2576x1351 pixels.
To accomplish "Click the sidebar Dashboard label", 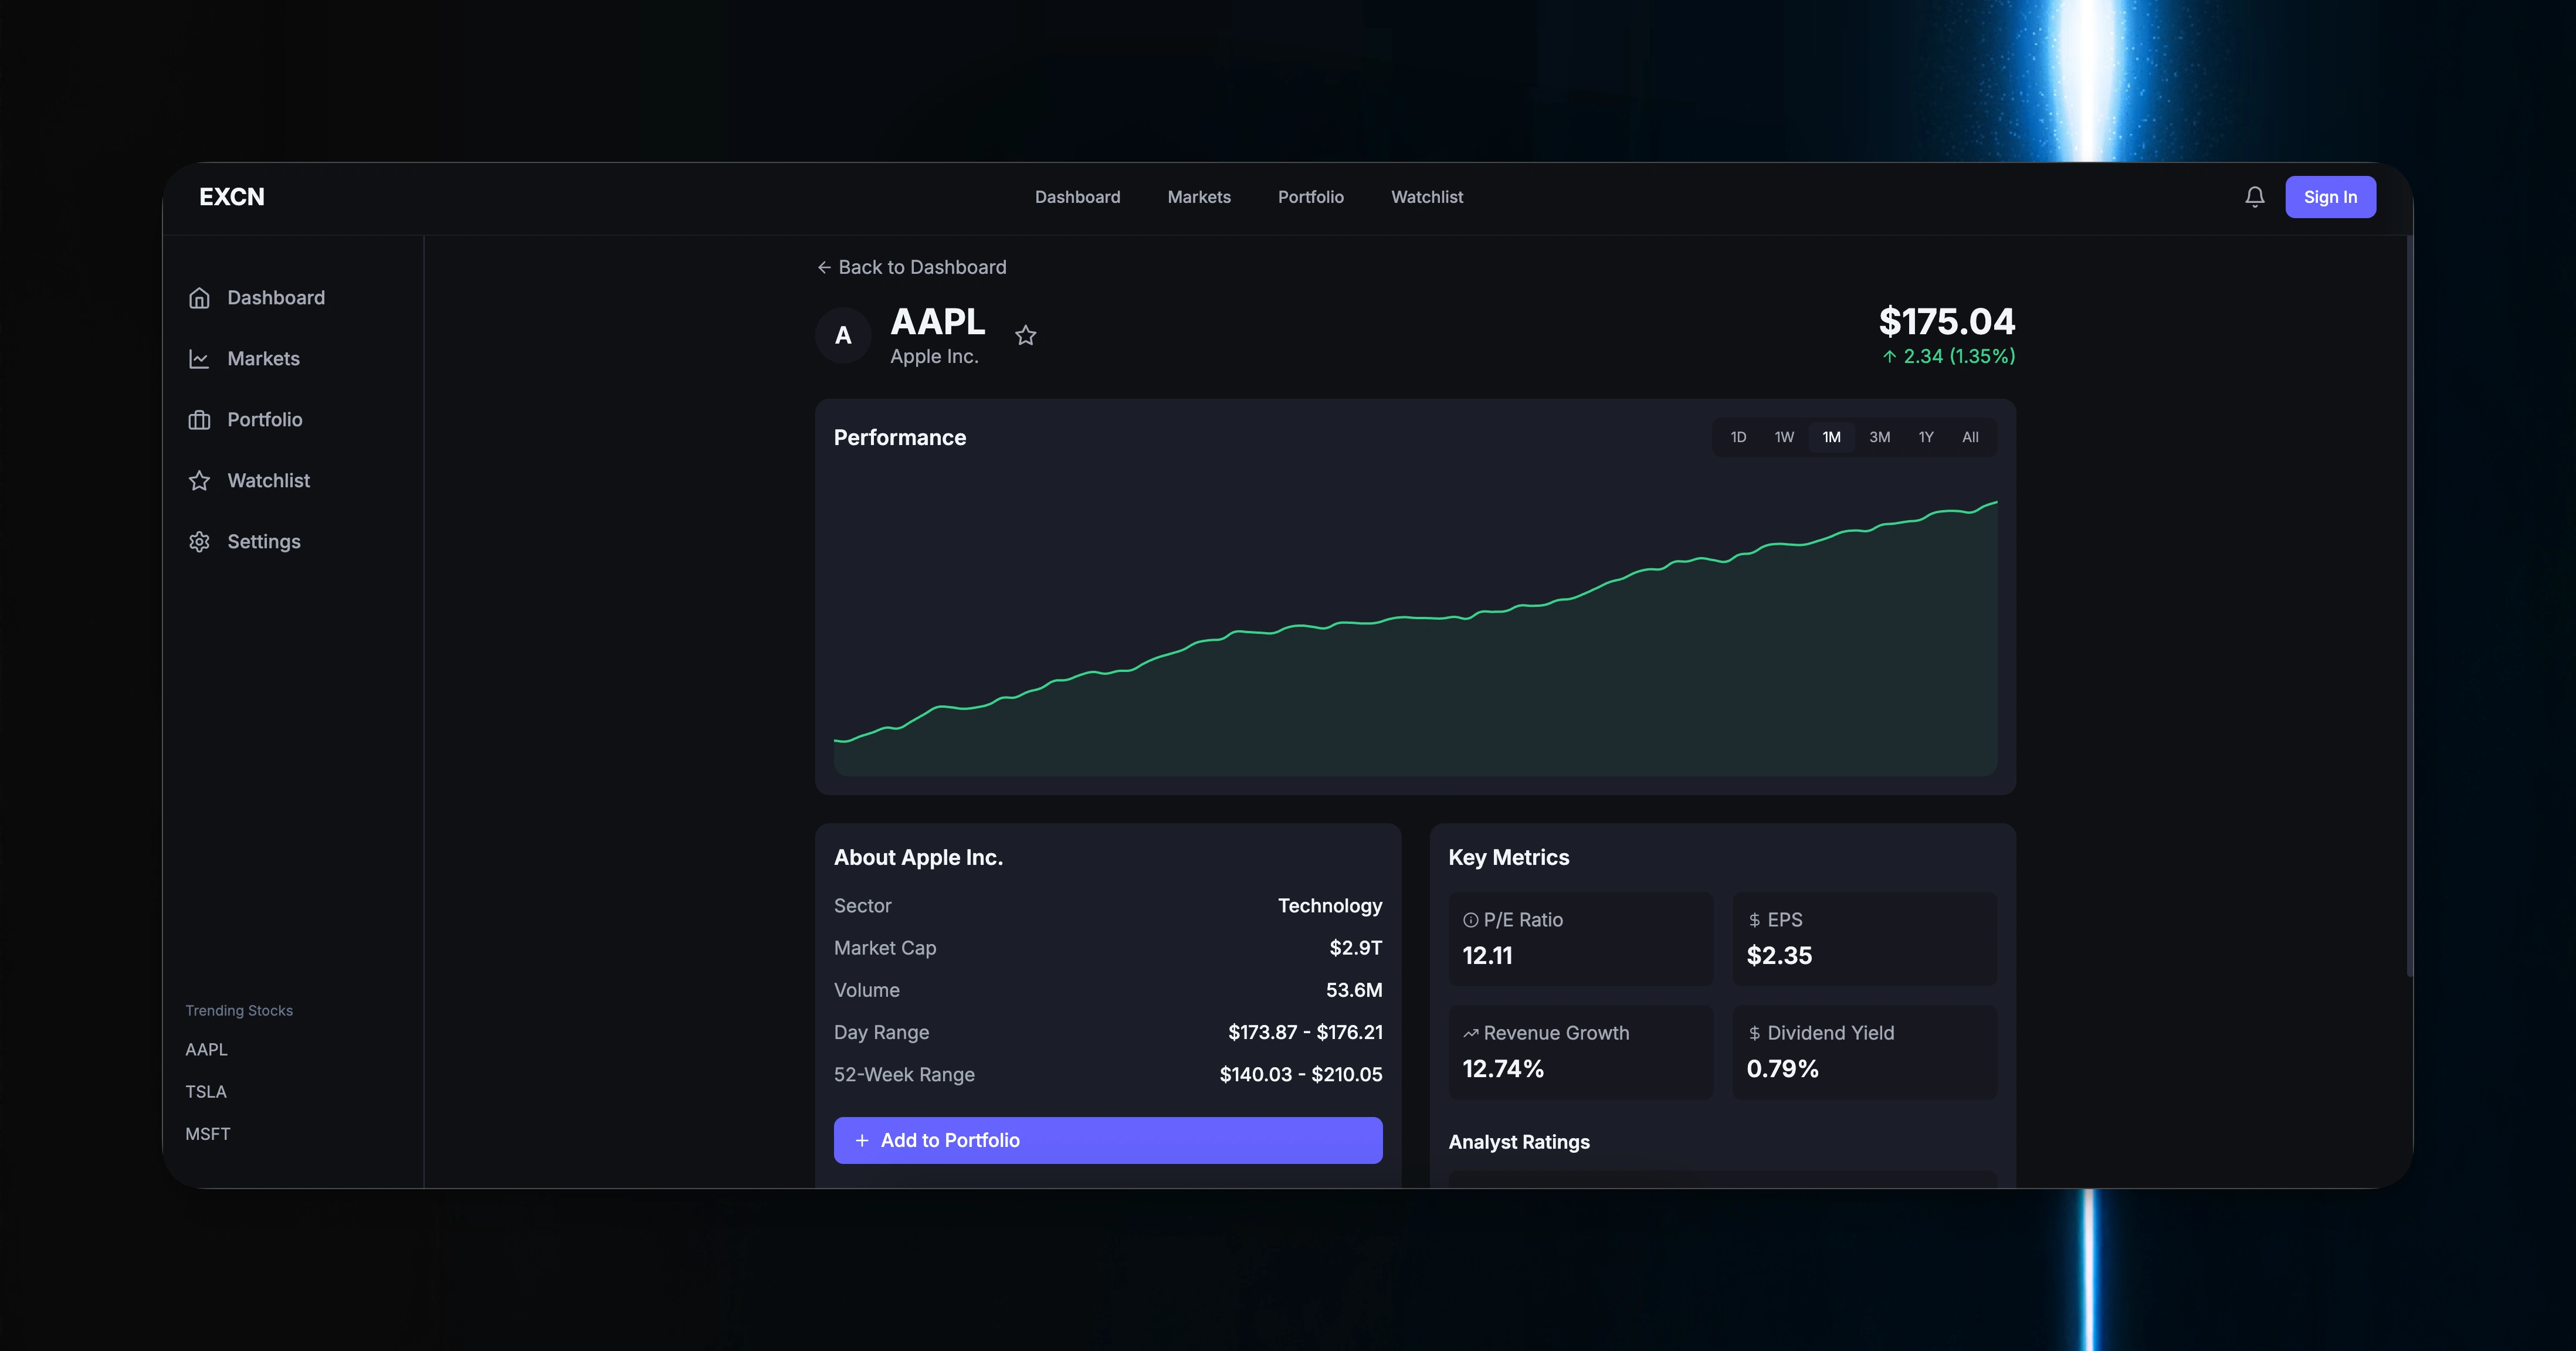I will (276, 298).
